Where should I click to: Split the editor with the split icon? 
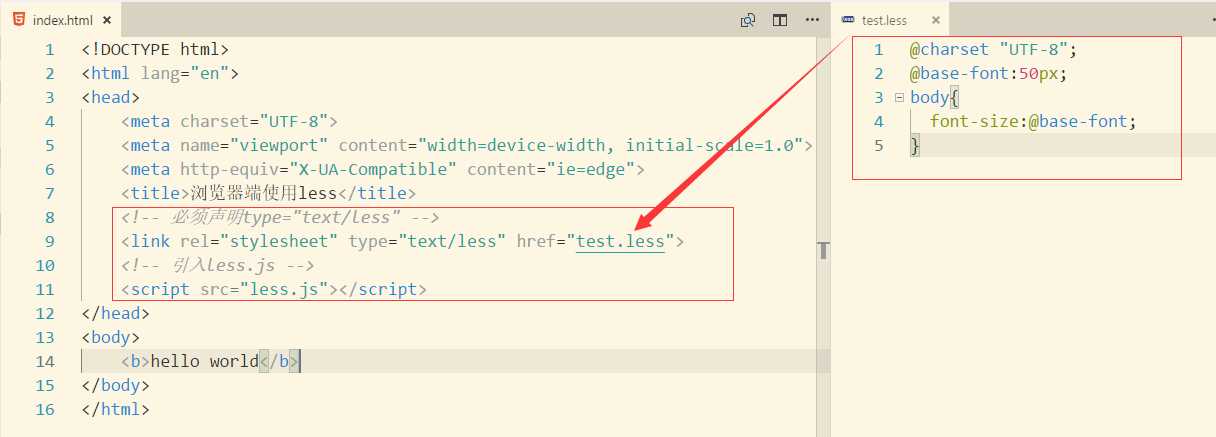tap(780, 20)
